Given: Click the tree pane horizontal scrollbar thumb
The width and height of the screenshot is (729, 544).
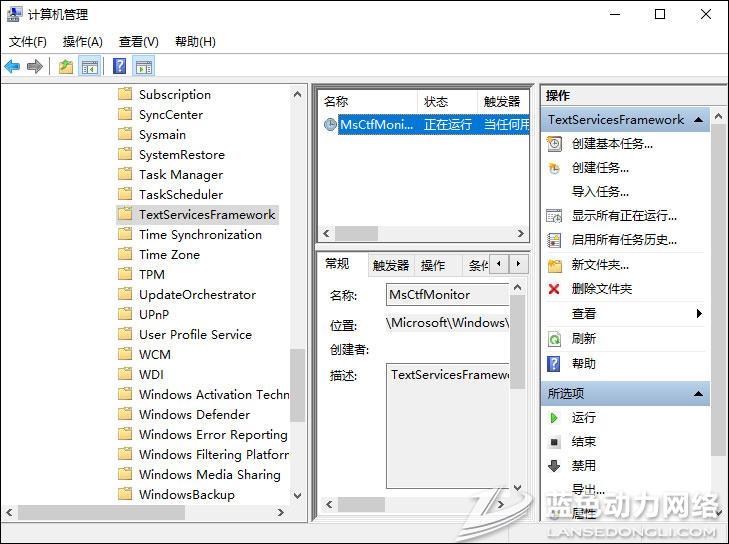Looking at the screenshot, I should (101, 512).
